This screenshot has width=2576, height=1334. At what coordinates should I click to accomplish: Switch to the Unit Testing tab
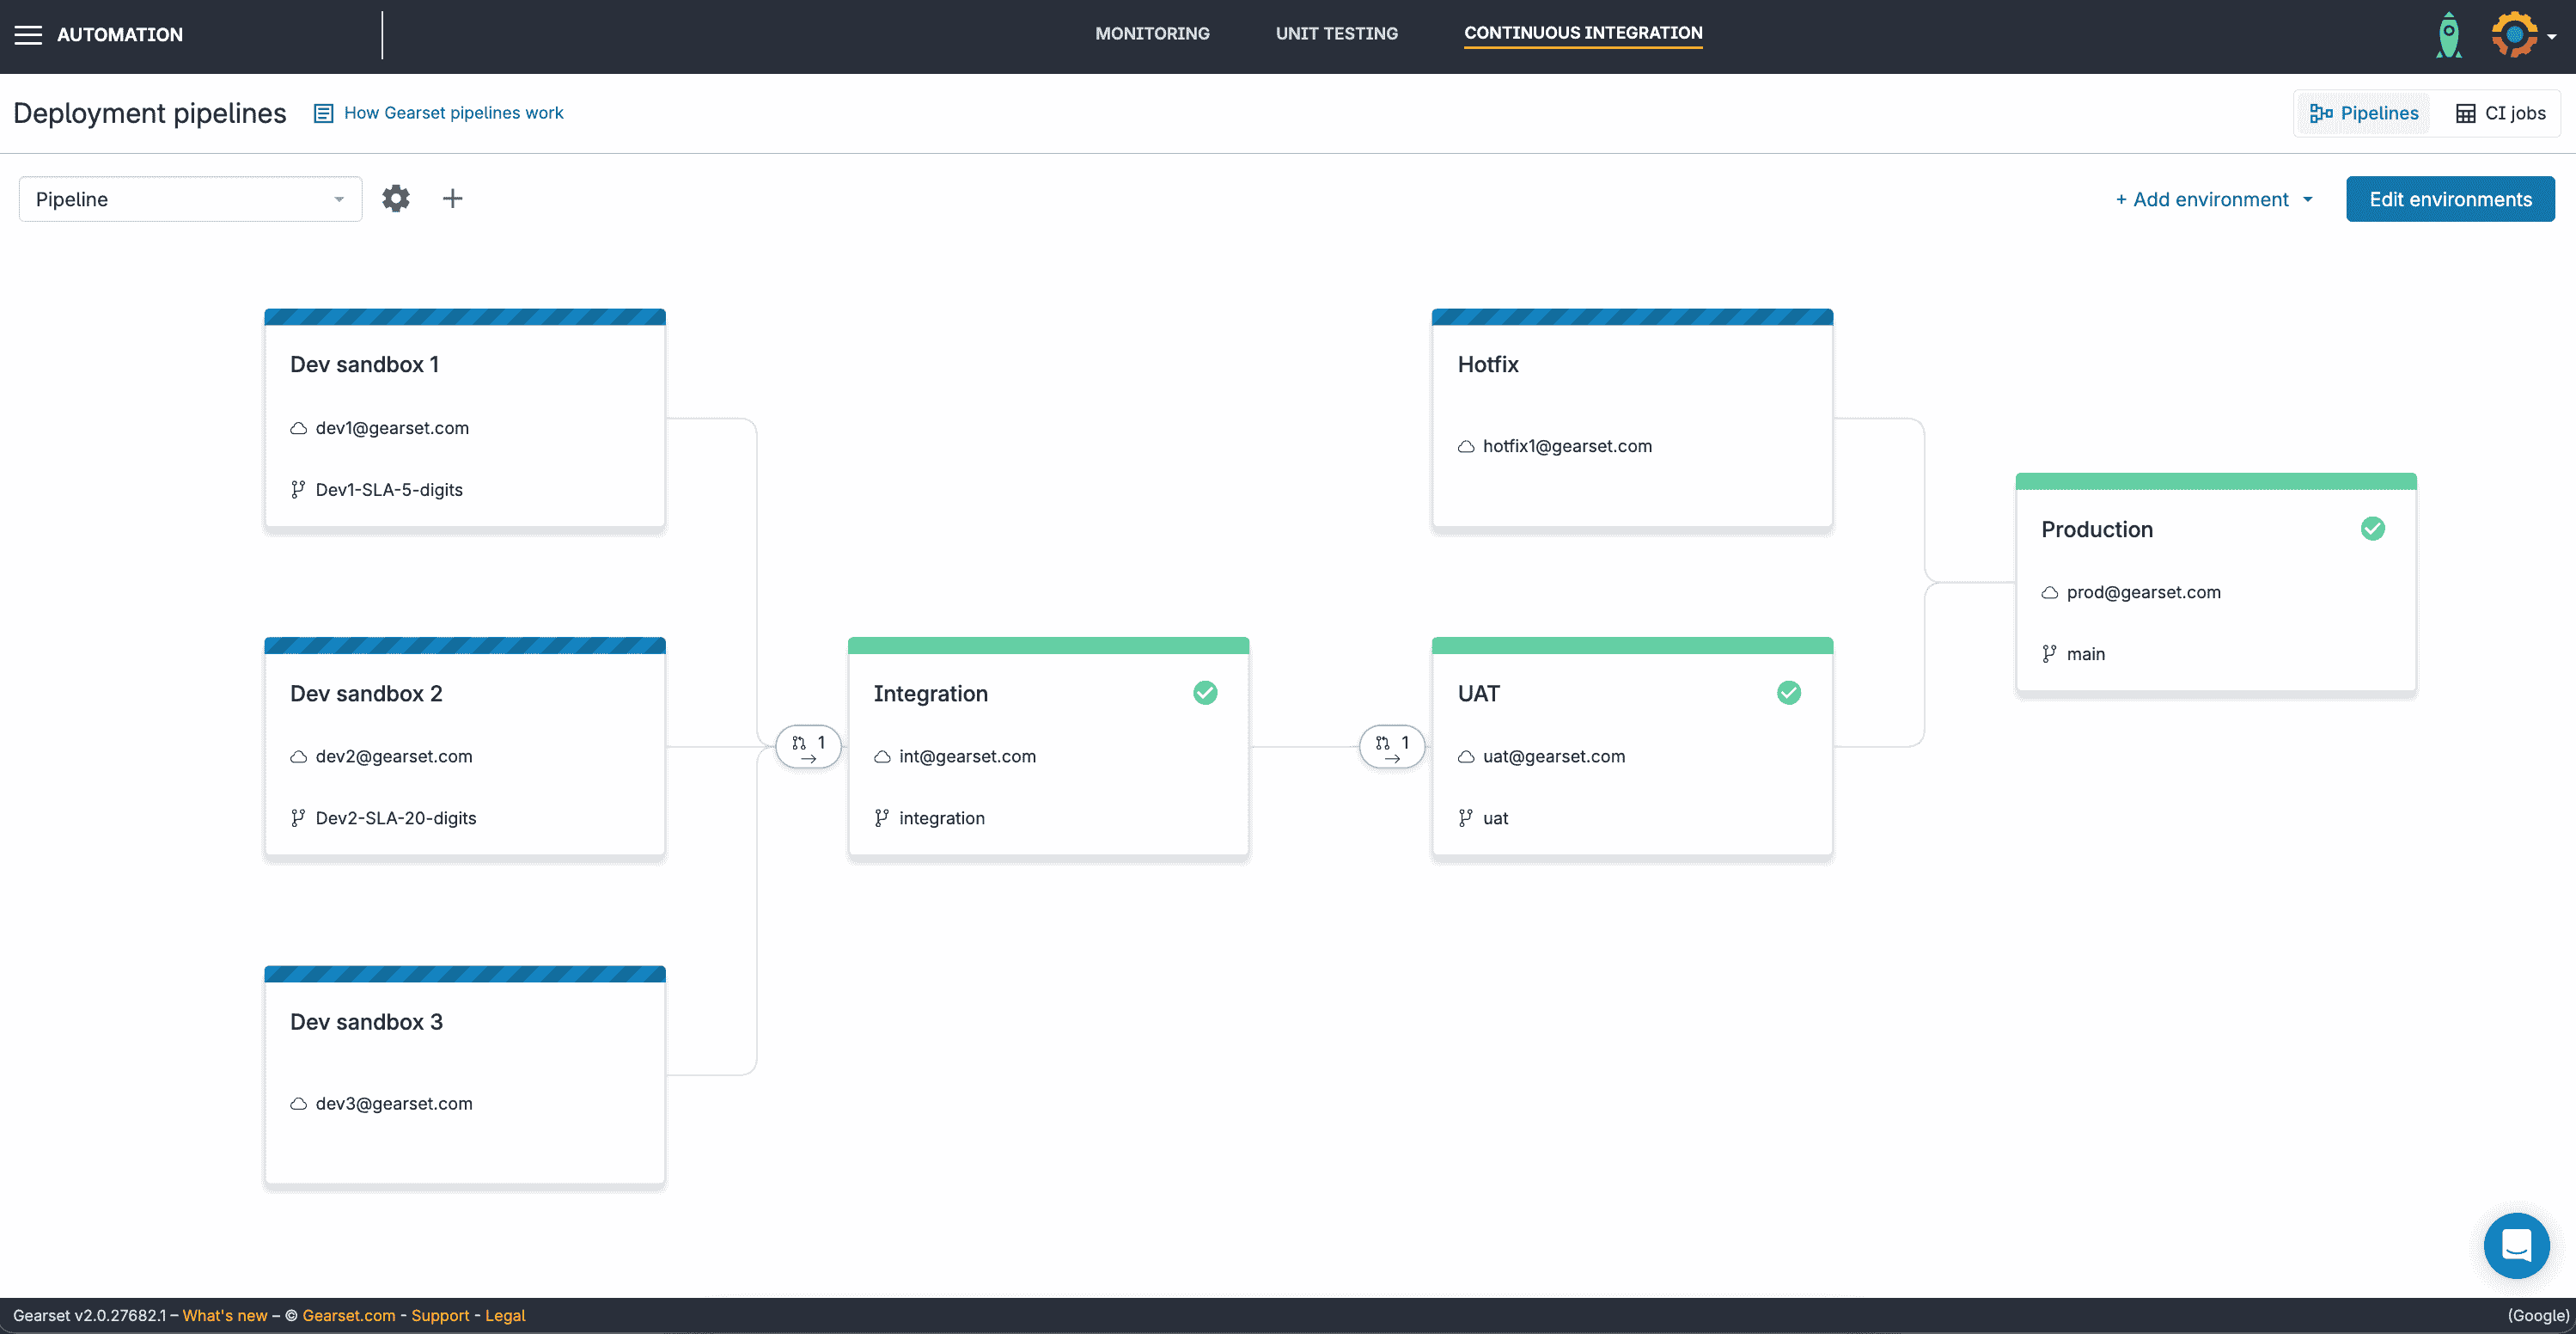1336,34
